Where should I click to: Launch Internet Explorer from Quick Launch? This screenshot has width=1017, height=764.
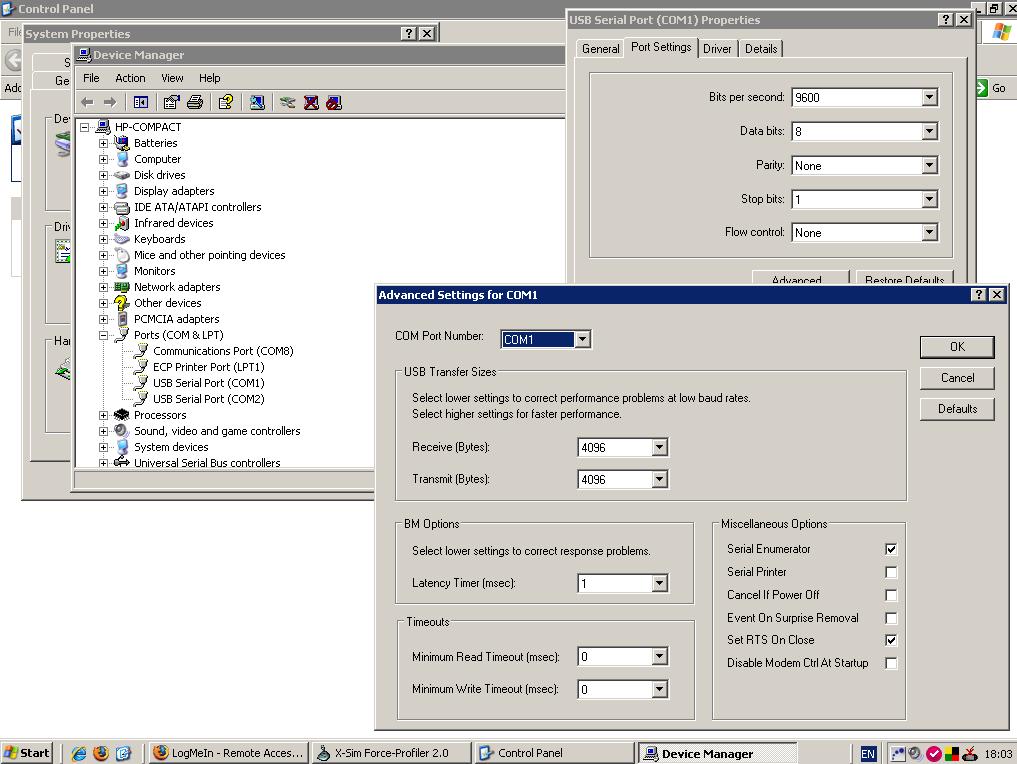[x=78, y=753]
